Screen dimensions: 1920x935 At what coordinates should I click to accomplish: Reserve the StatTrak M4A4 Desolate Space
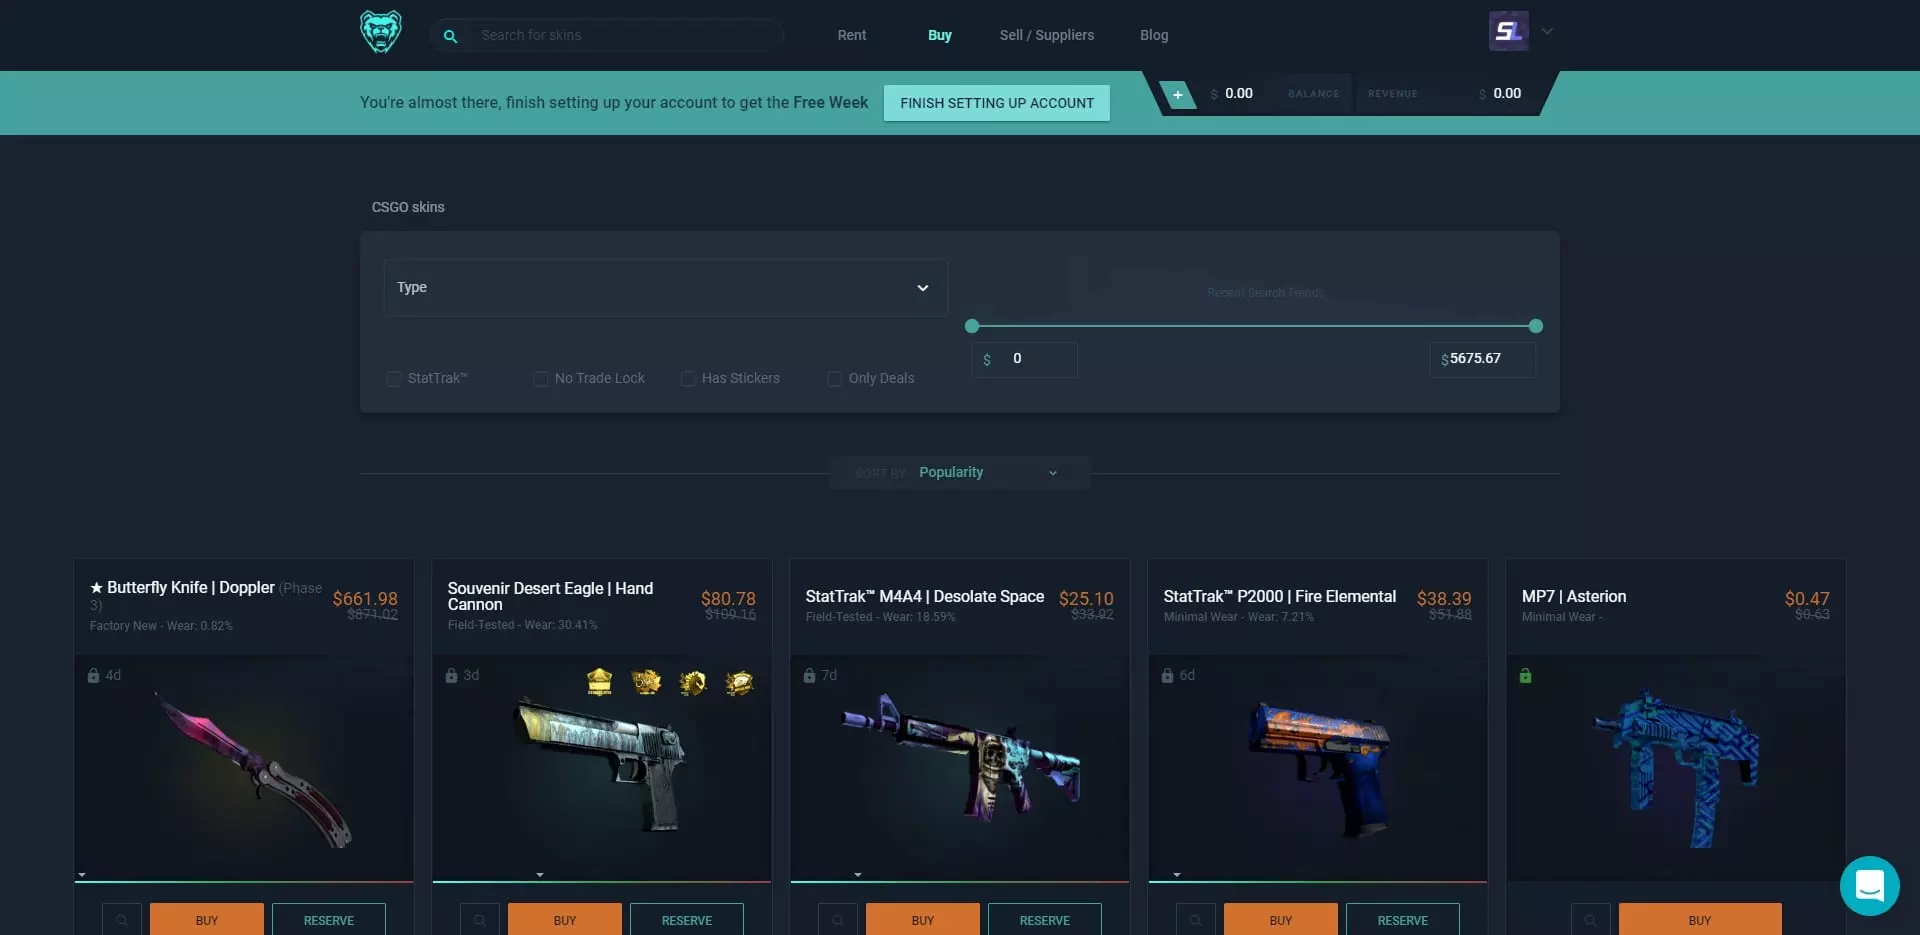coord(1045,920)
